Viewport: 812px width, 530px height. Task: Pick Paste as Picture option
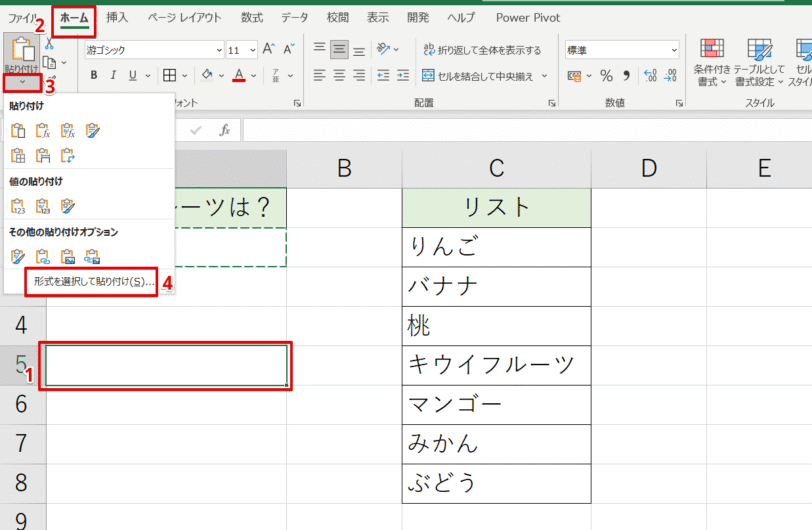68,256
